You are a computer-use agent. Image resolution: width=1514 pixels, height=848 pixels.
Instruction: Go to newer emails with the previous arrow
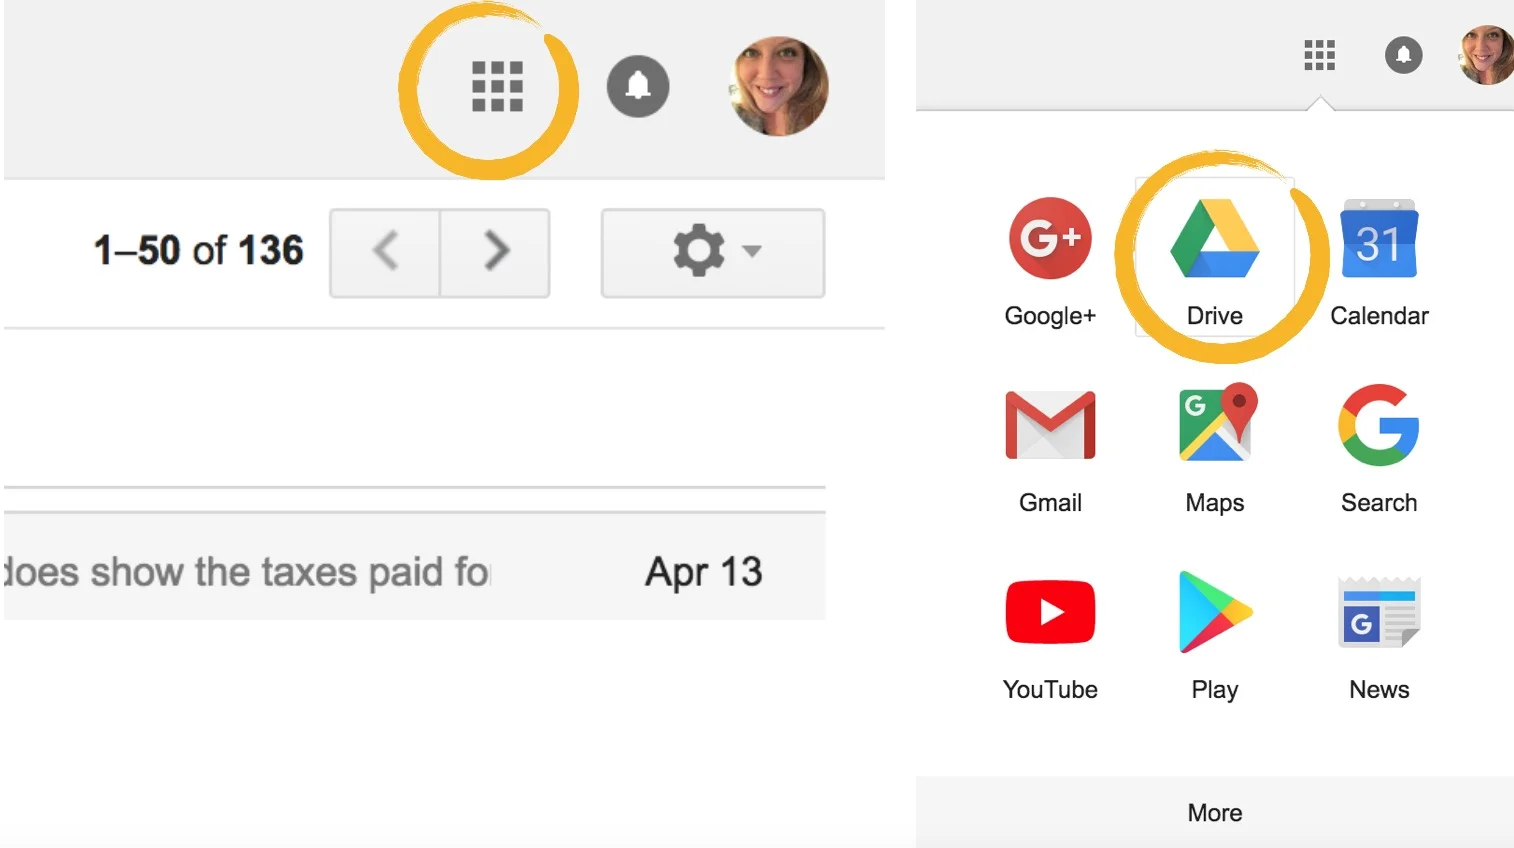pos(386,252)
